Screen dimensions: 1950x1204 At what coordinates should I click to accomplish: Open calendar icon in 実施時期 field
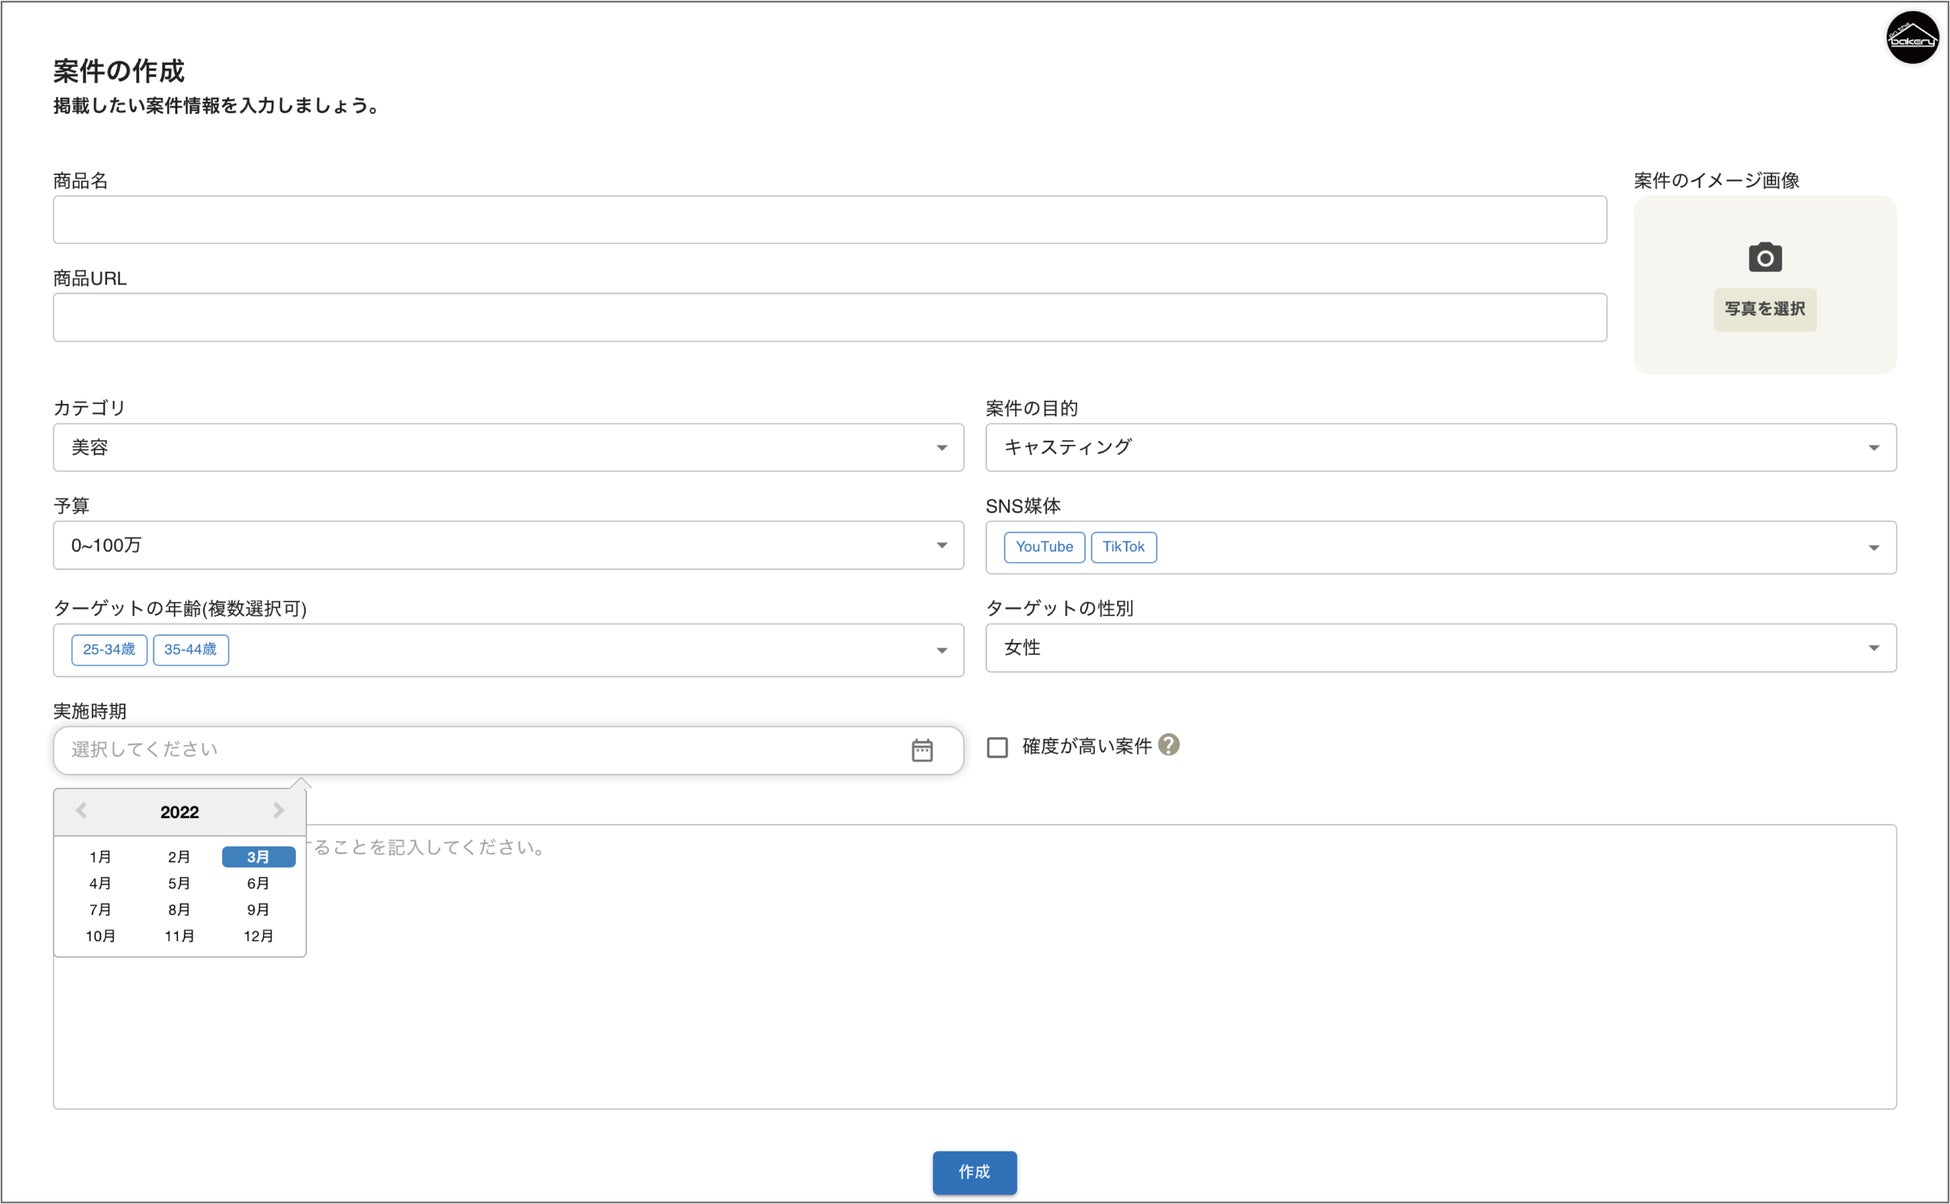pyautogui.click(x=921, y=750)
